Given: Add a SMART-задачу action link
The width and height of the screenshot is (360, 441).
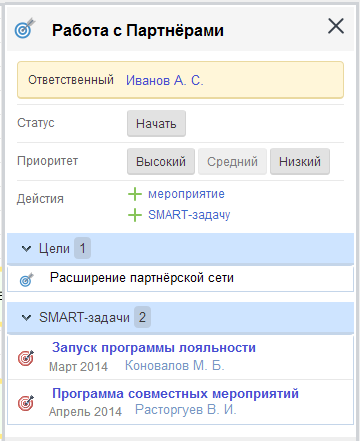Looking at the screenshot, I should click(x=189, y=215).
